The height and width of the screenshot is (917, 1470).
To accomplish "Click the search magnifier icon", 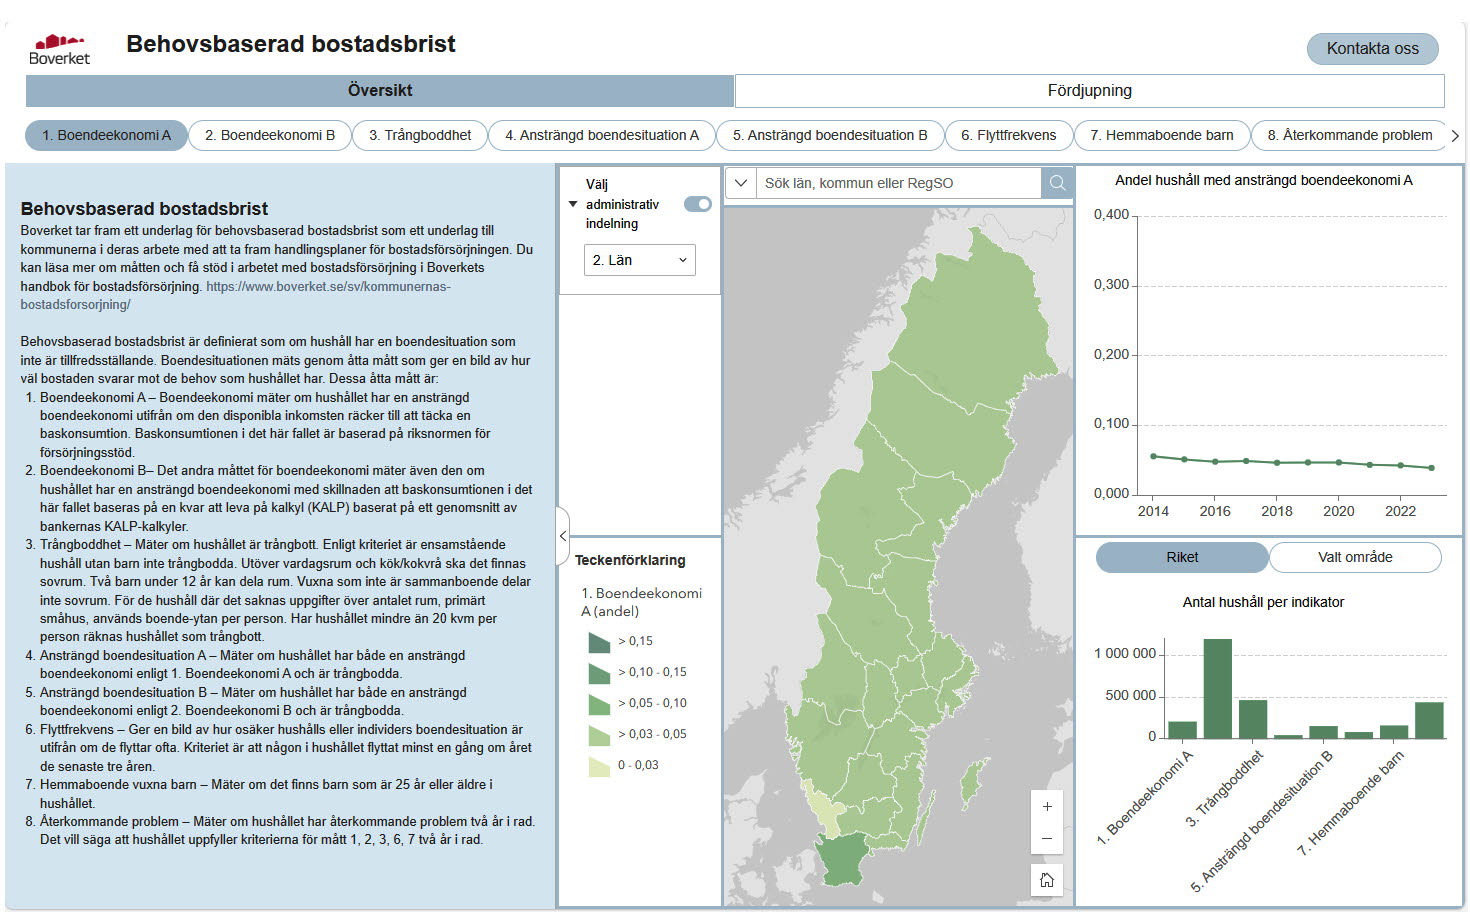I will click(x=1056, y=183).
